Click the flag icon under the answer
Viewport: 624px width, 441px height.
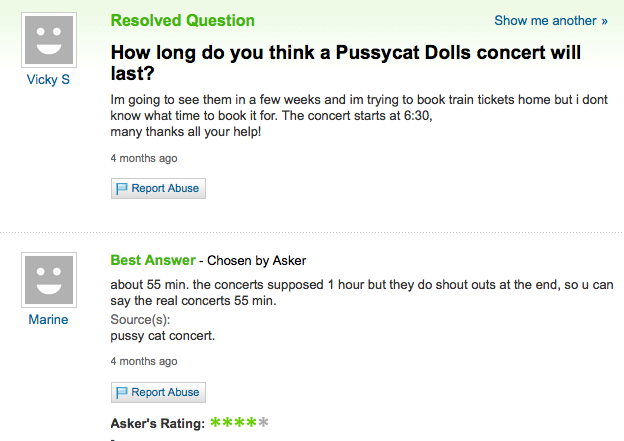[121, 392]
